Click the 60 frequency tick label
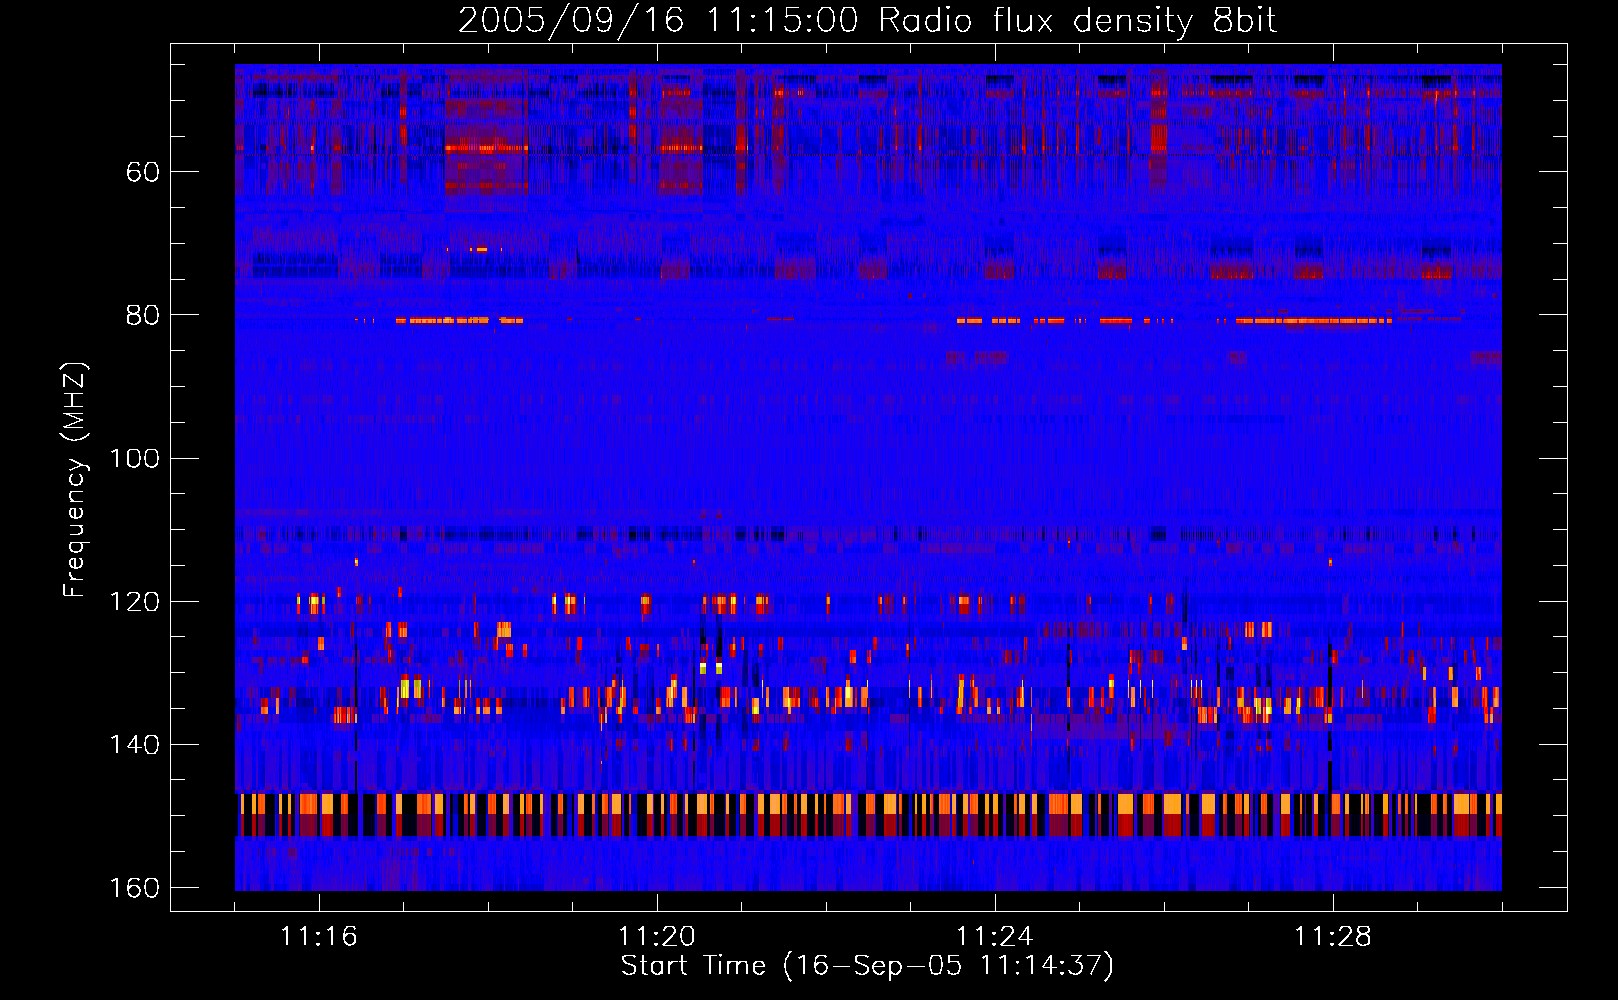The image size is (1618, 1000). (143, 172)
